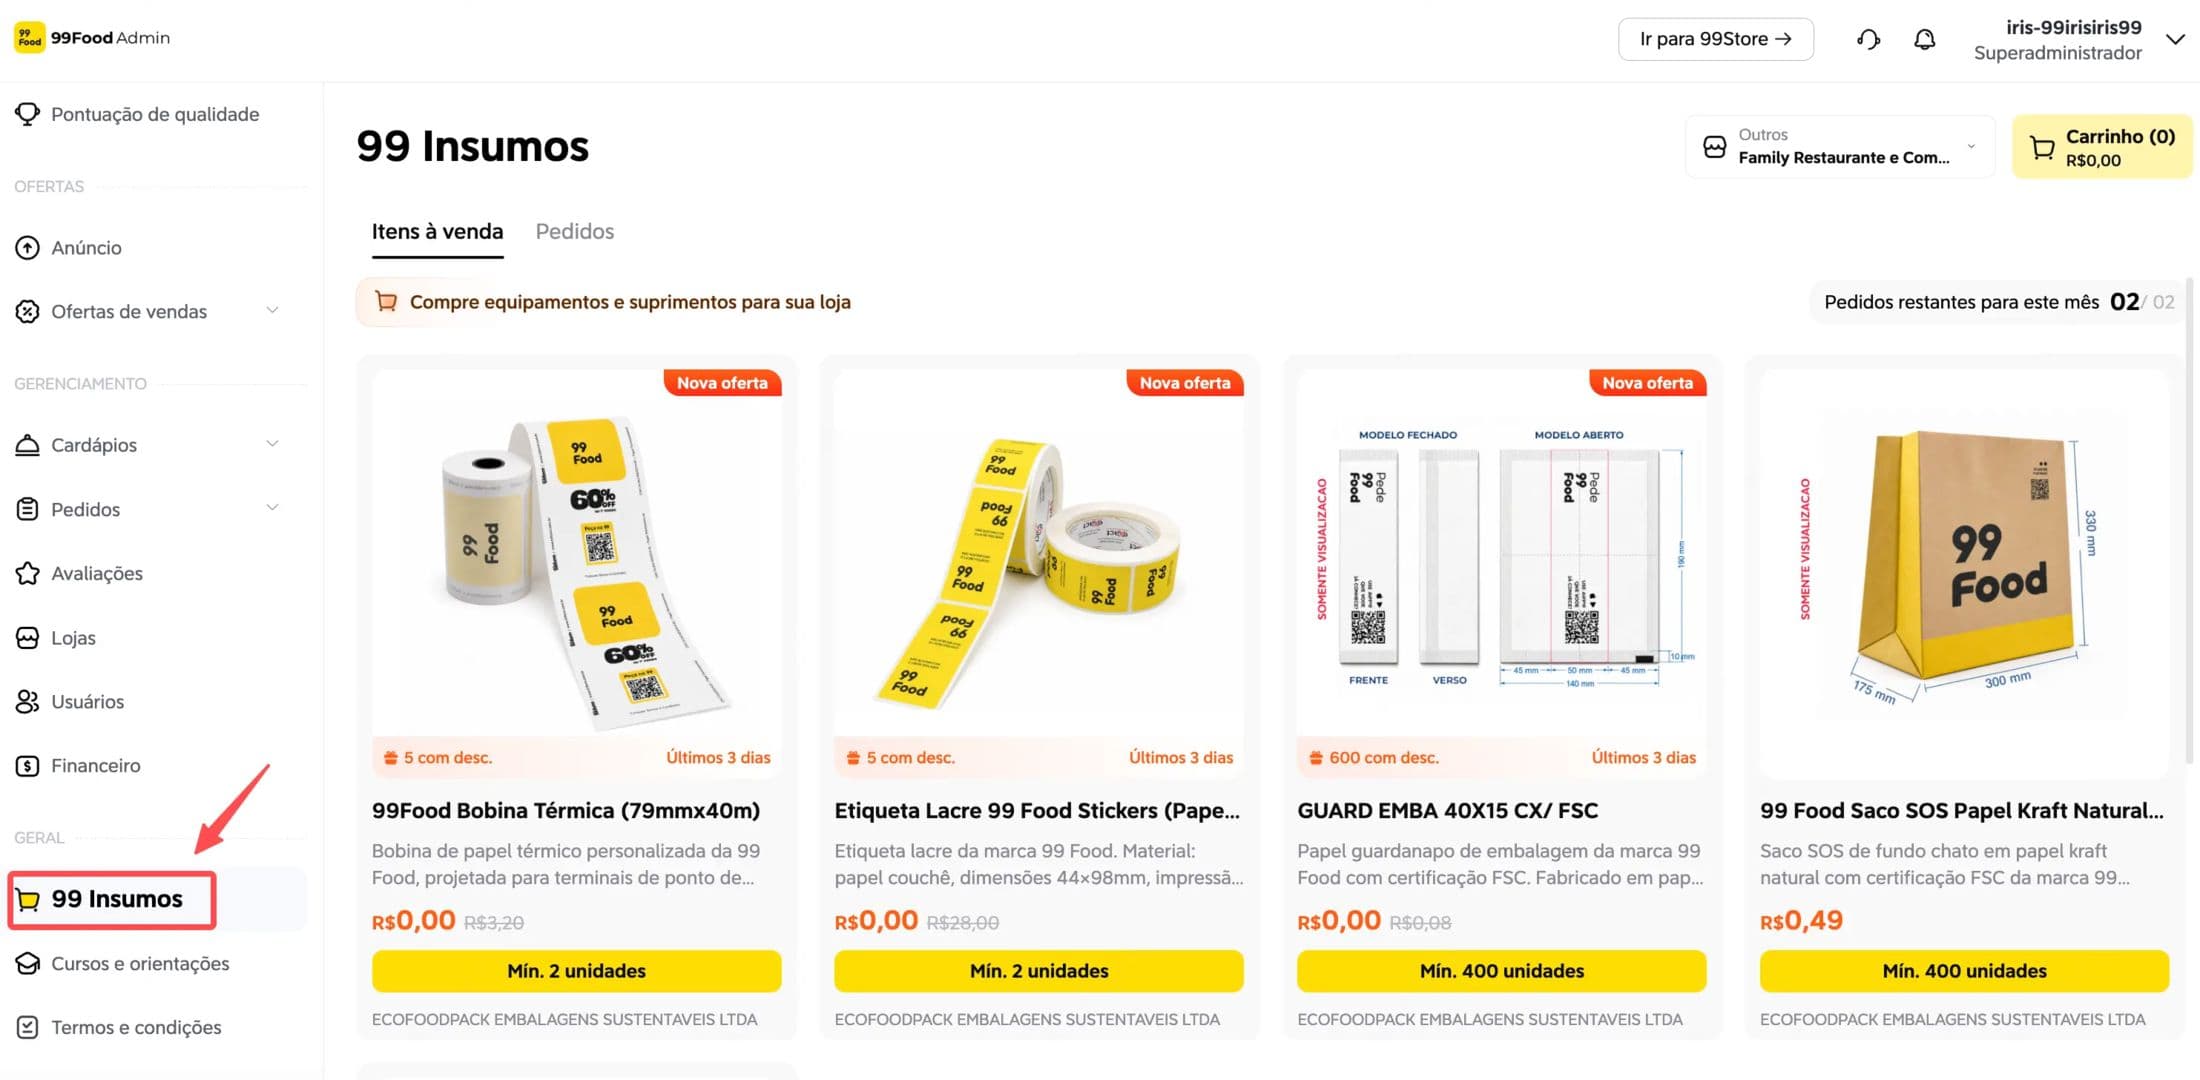The height and width of the screenshot is (1080, 2200).
Task: Click the 99Food Admin logo
Action: coord(92,38)
